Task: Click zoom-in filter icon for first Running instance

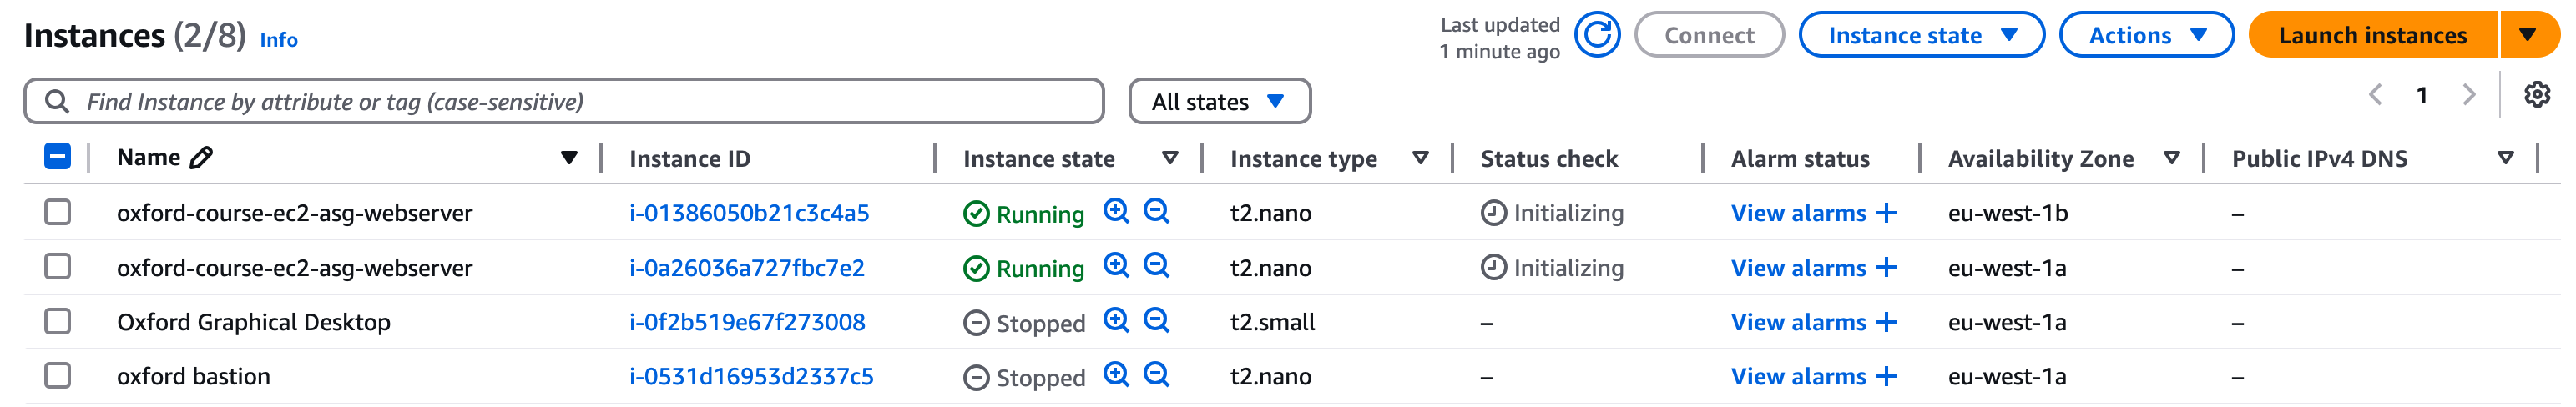Action: [1116, 211]
